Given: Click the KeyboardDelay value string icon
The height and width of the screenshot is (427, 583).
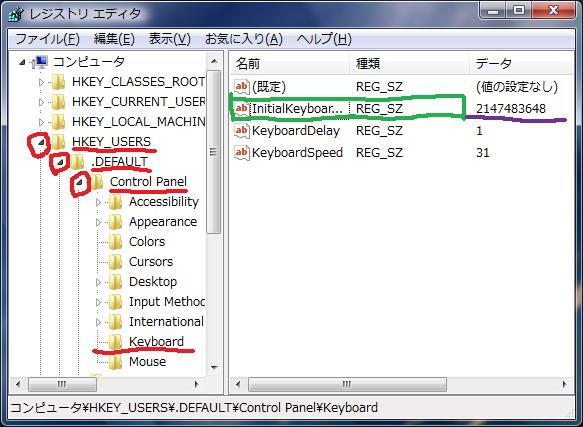Looking at the screenshot, I should pos(242,131).
